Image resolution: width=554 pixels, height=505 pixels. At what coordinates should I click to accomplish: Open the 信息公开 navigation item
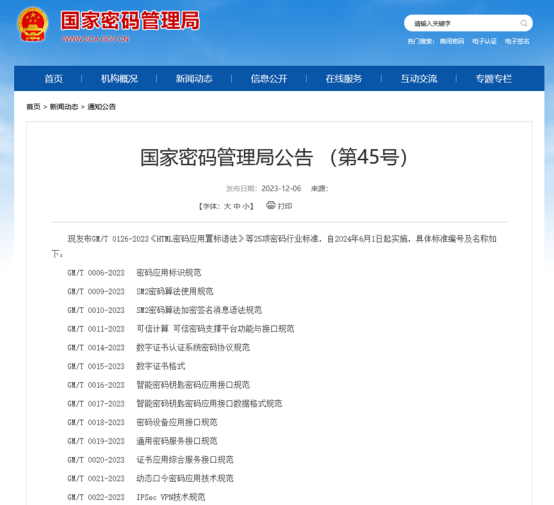(269, 78)
